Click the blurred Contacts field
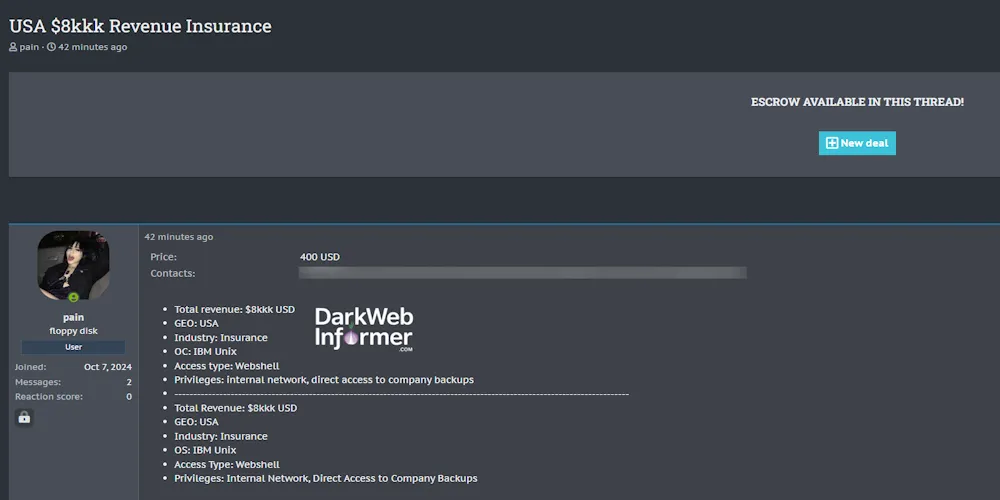Screen dimensions: 1000x500 point(522,273)
